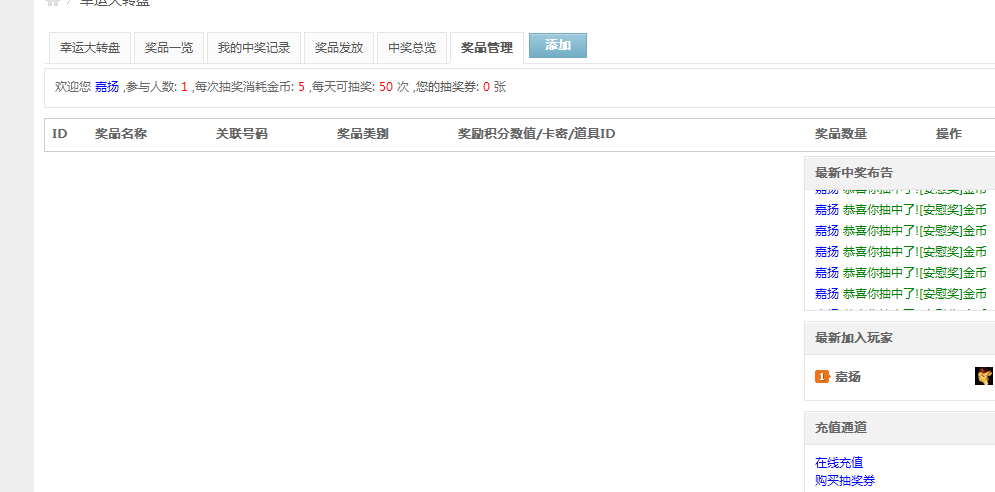Click the 奖品数量 column header
Viewport: 995px width, 492px height.
click(841, 134)
